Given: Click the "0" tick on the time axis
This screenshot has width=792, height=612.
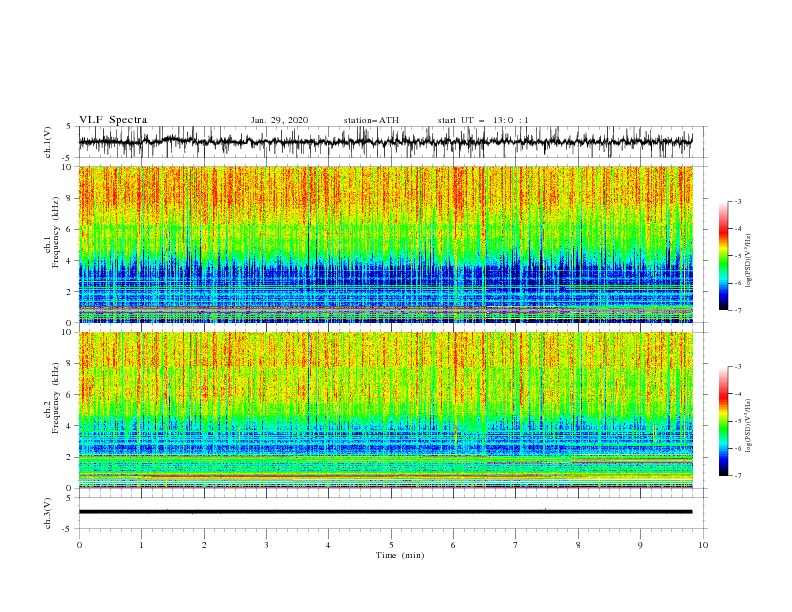Looking at the screenshot, I should pyautogui.click(x=79, y=545).
